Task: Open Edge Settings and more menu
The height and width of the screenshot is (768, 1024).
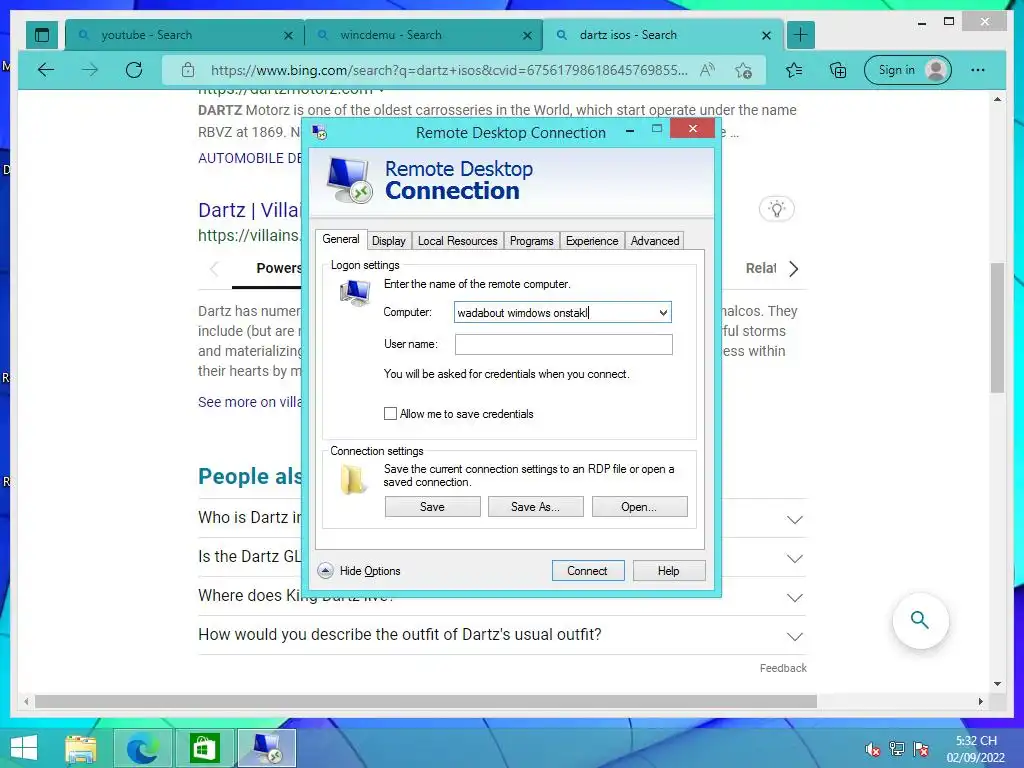Action: click(978, 70)
